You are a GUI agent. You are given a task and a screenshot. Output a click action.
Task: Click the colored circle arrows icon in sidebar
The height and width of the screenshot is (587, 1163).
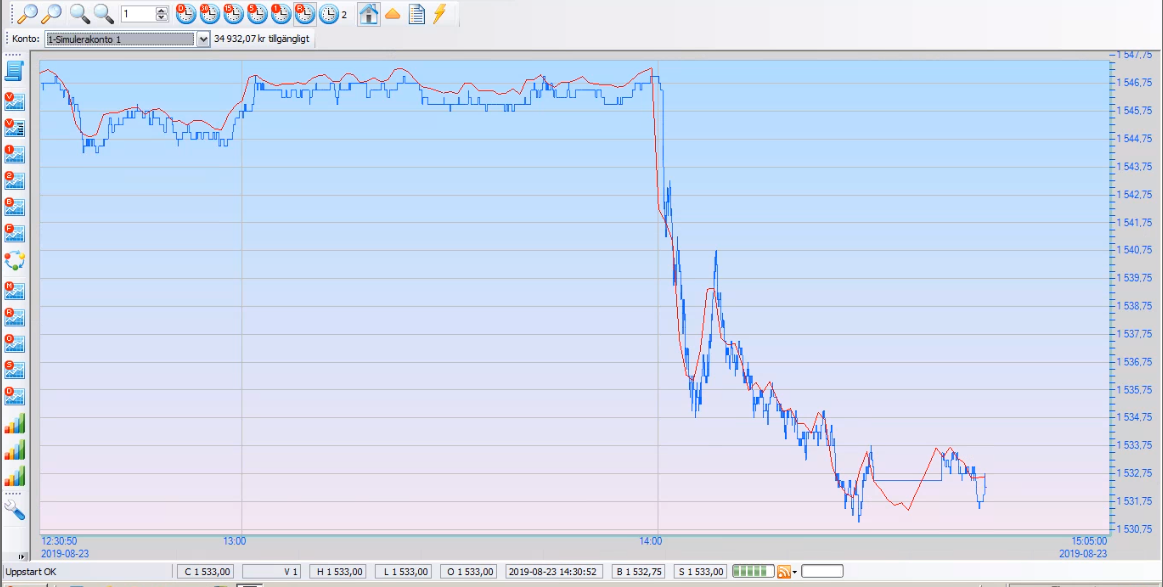pos(14,261)
